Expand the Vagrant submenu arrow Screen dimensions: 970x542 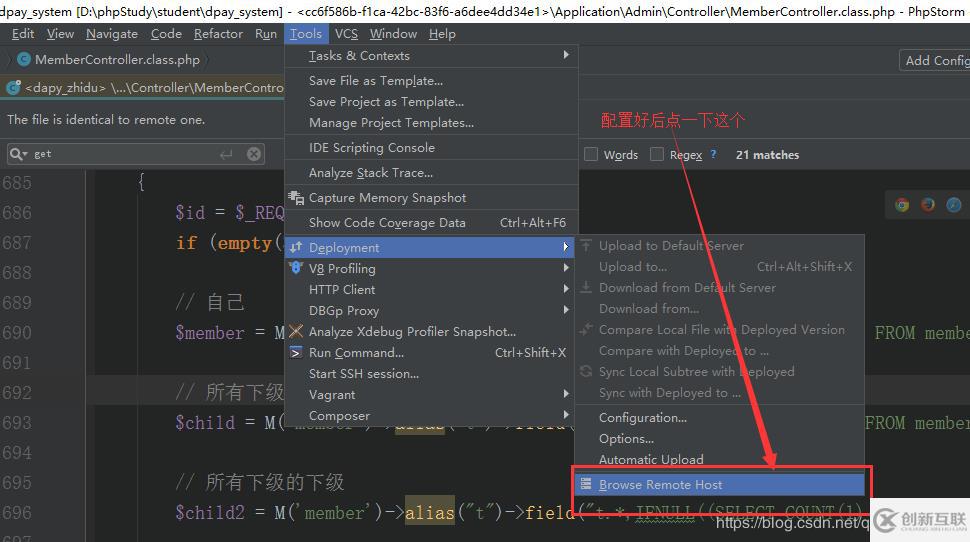(x=566, y=394)
